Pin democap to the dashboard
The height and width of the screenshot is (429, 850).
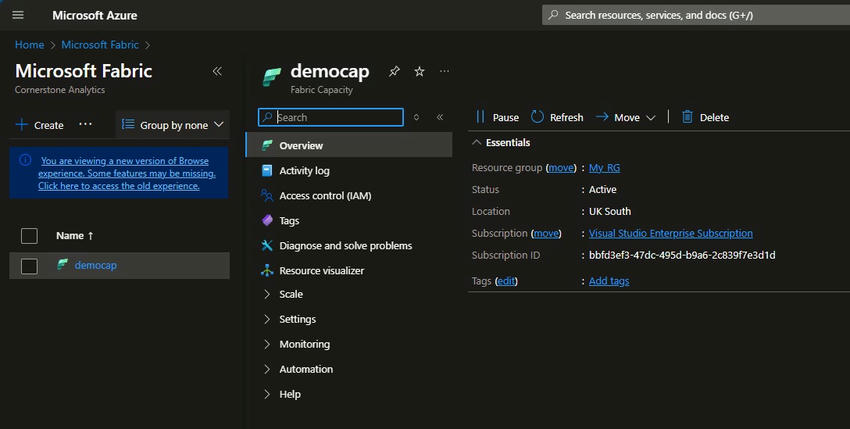coord(394,72)
